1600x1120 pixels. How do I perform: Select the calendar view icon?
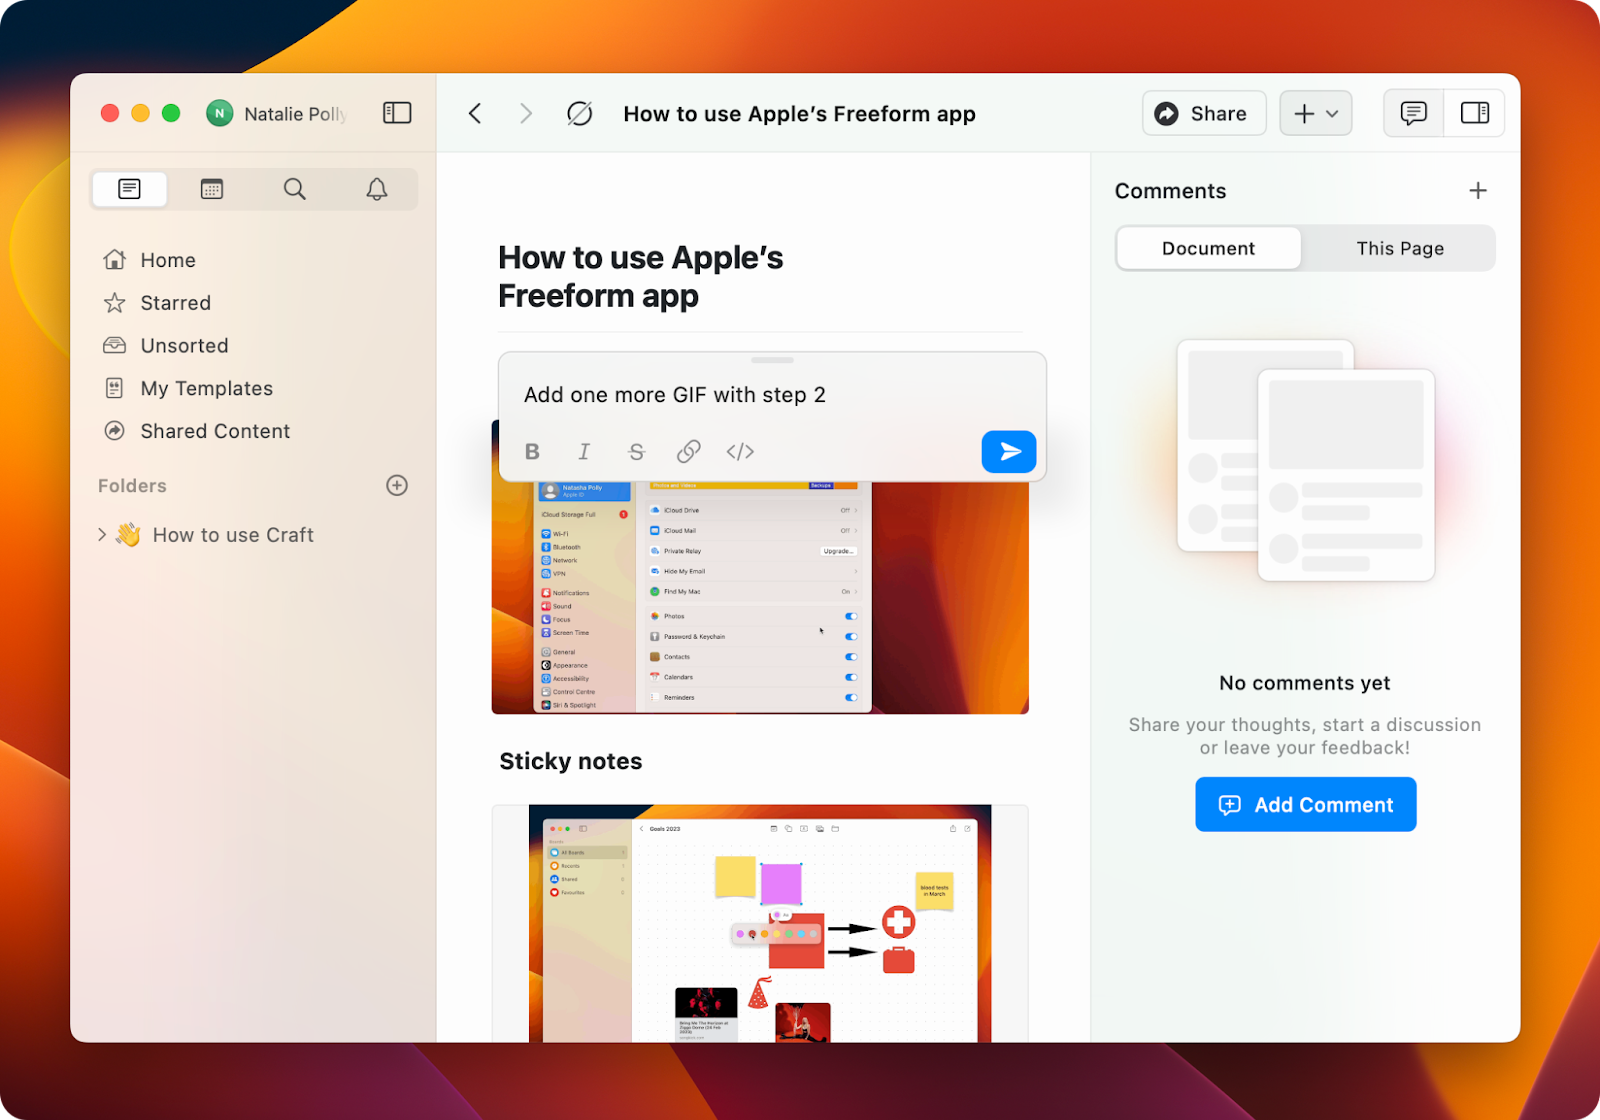211,189
